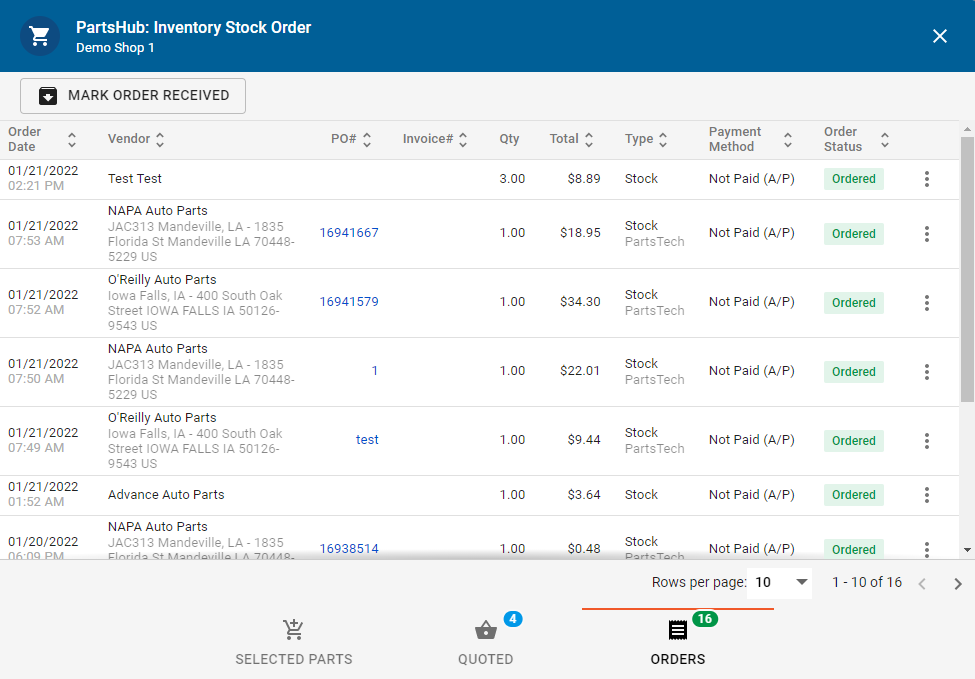Open actions menu for PO 16941667 order
This screenshot has width=975, height=679.
(x=926, y=234)
